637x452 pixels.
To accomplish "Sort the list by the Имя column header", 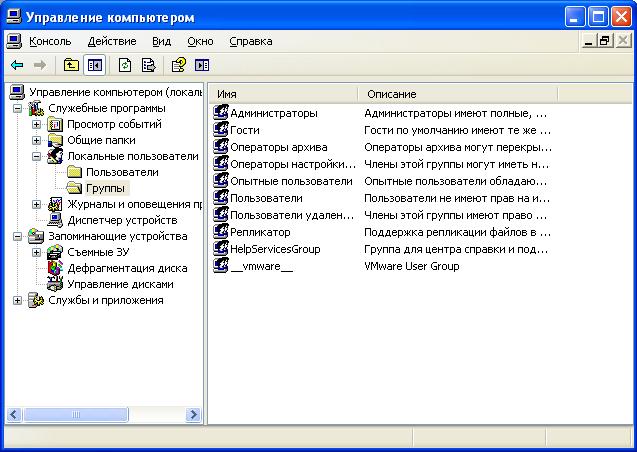I will [284, 94].
